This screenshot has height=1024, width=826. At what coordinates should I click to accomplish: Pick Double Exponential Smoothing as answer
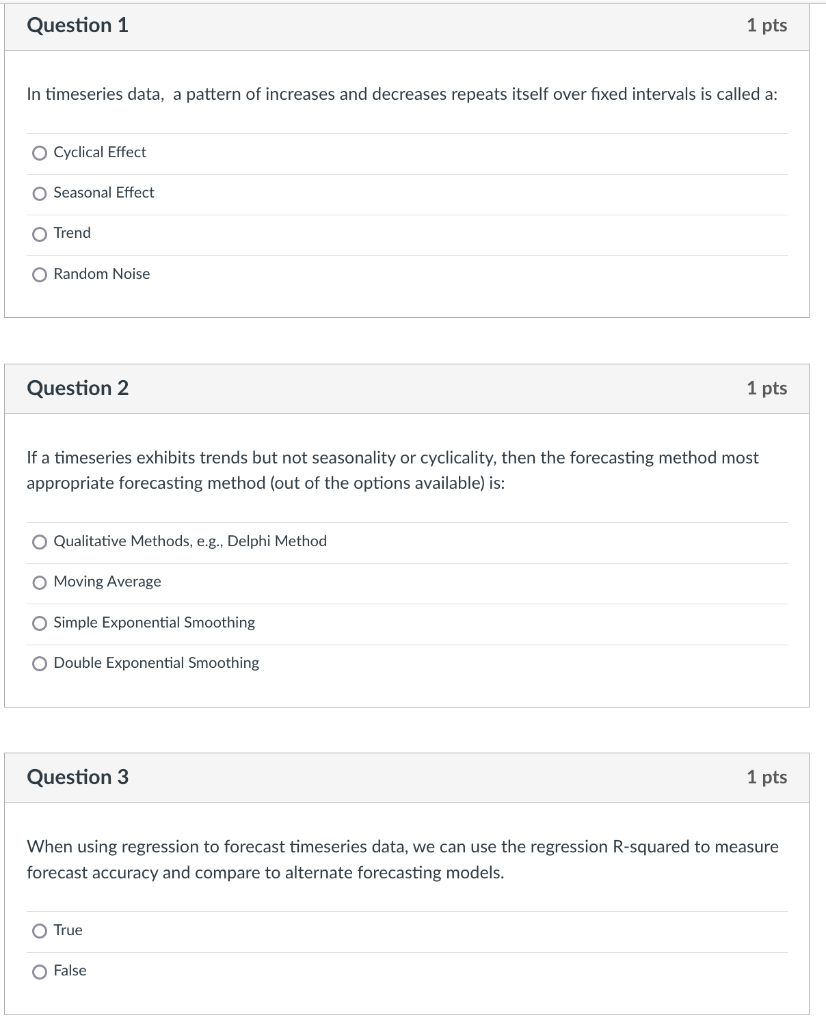tap(39, 663)
